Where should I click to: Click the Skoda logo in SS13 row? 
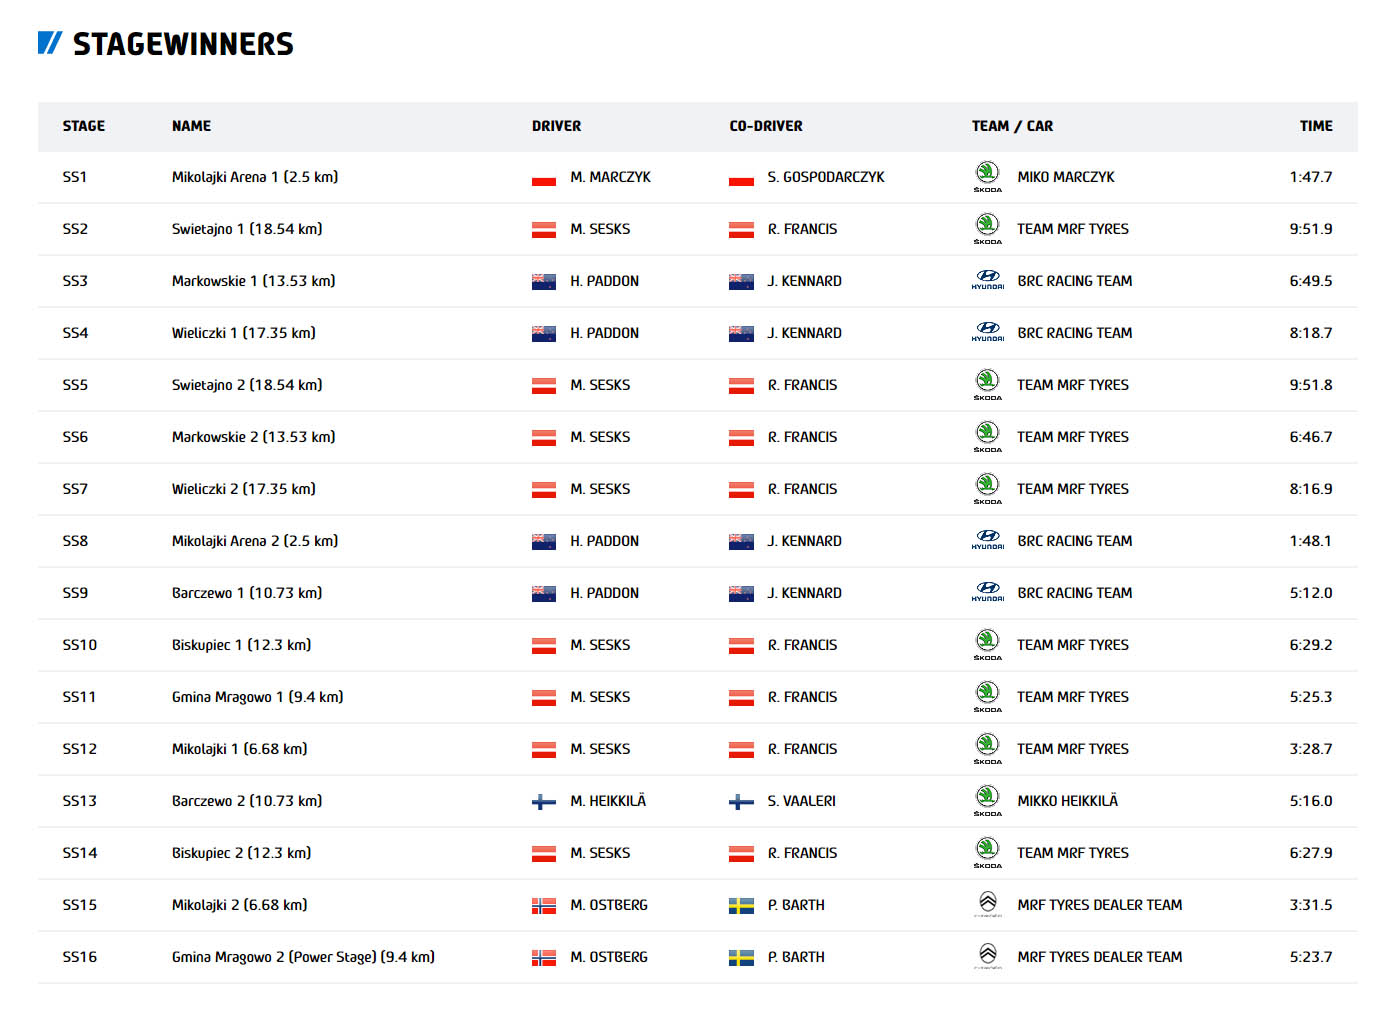pyautogui.click(x=987, y=800)
